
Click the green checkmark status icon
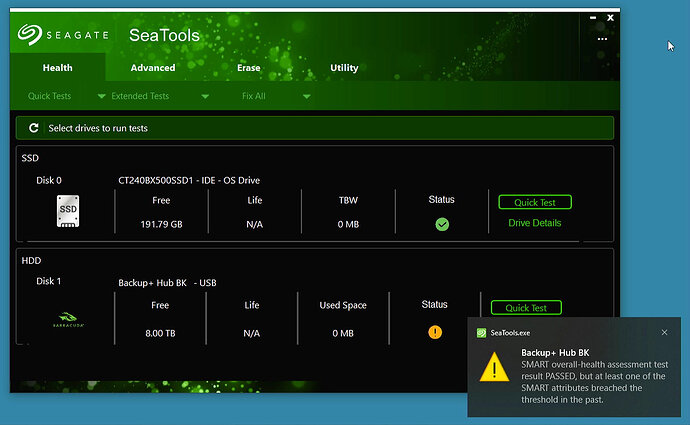point(442,224)
